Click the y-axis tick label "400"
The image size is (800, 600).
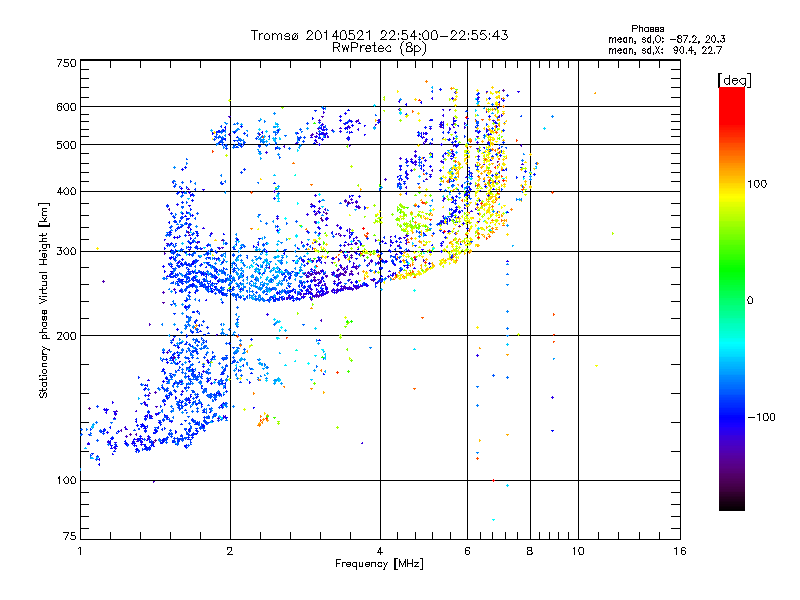(x=66, y=192)
